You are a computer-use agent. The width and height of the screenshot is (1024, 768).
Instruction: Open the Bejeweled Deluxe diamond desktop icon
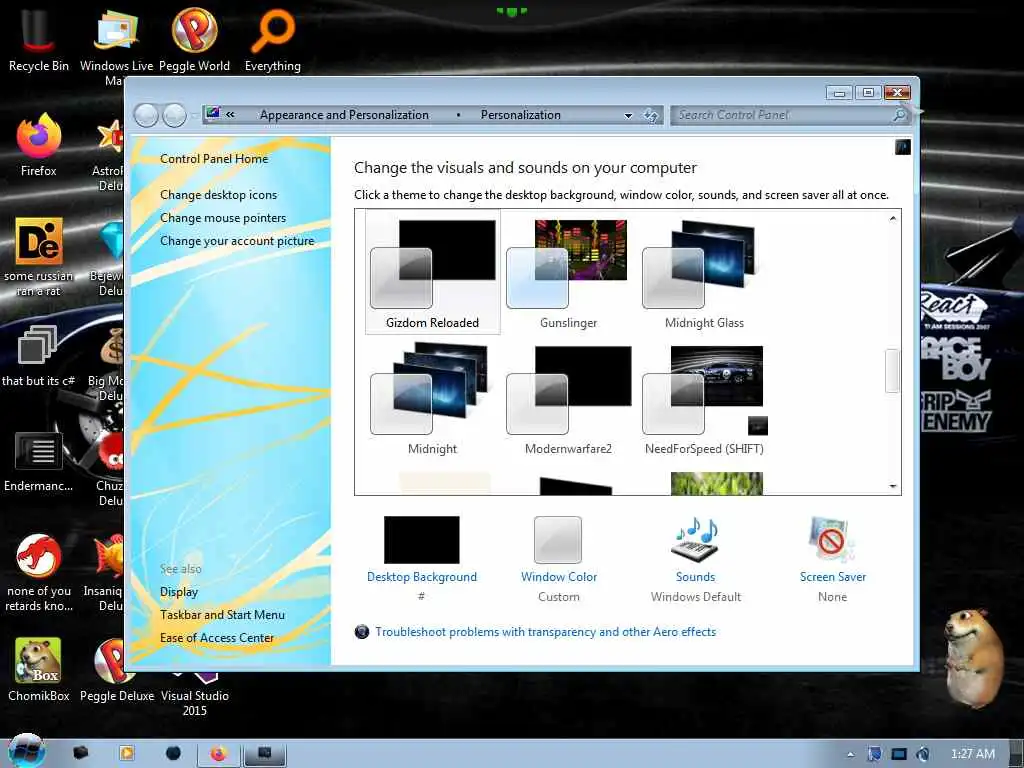(108, 257)
